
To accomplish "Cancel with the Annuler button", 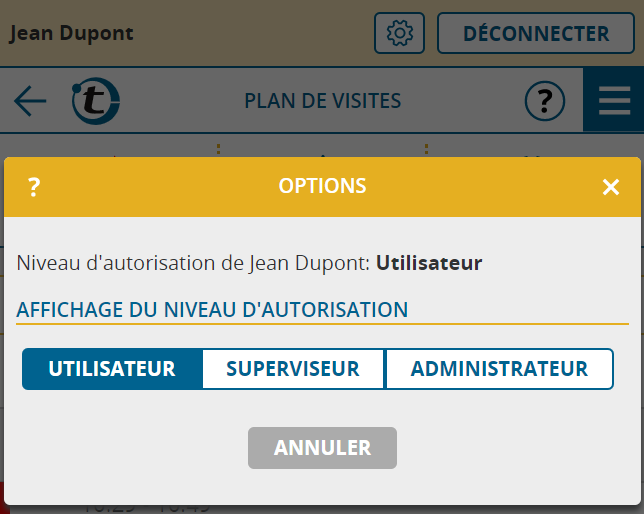I will click(322, 447).
